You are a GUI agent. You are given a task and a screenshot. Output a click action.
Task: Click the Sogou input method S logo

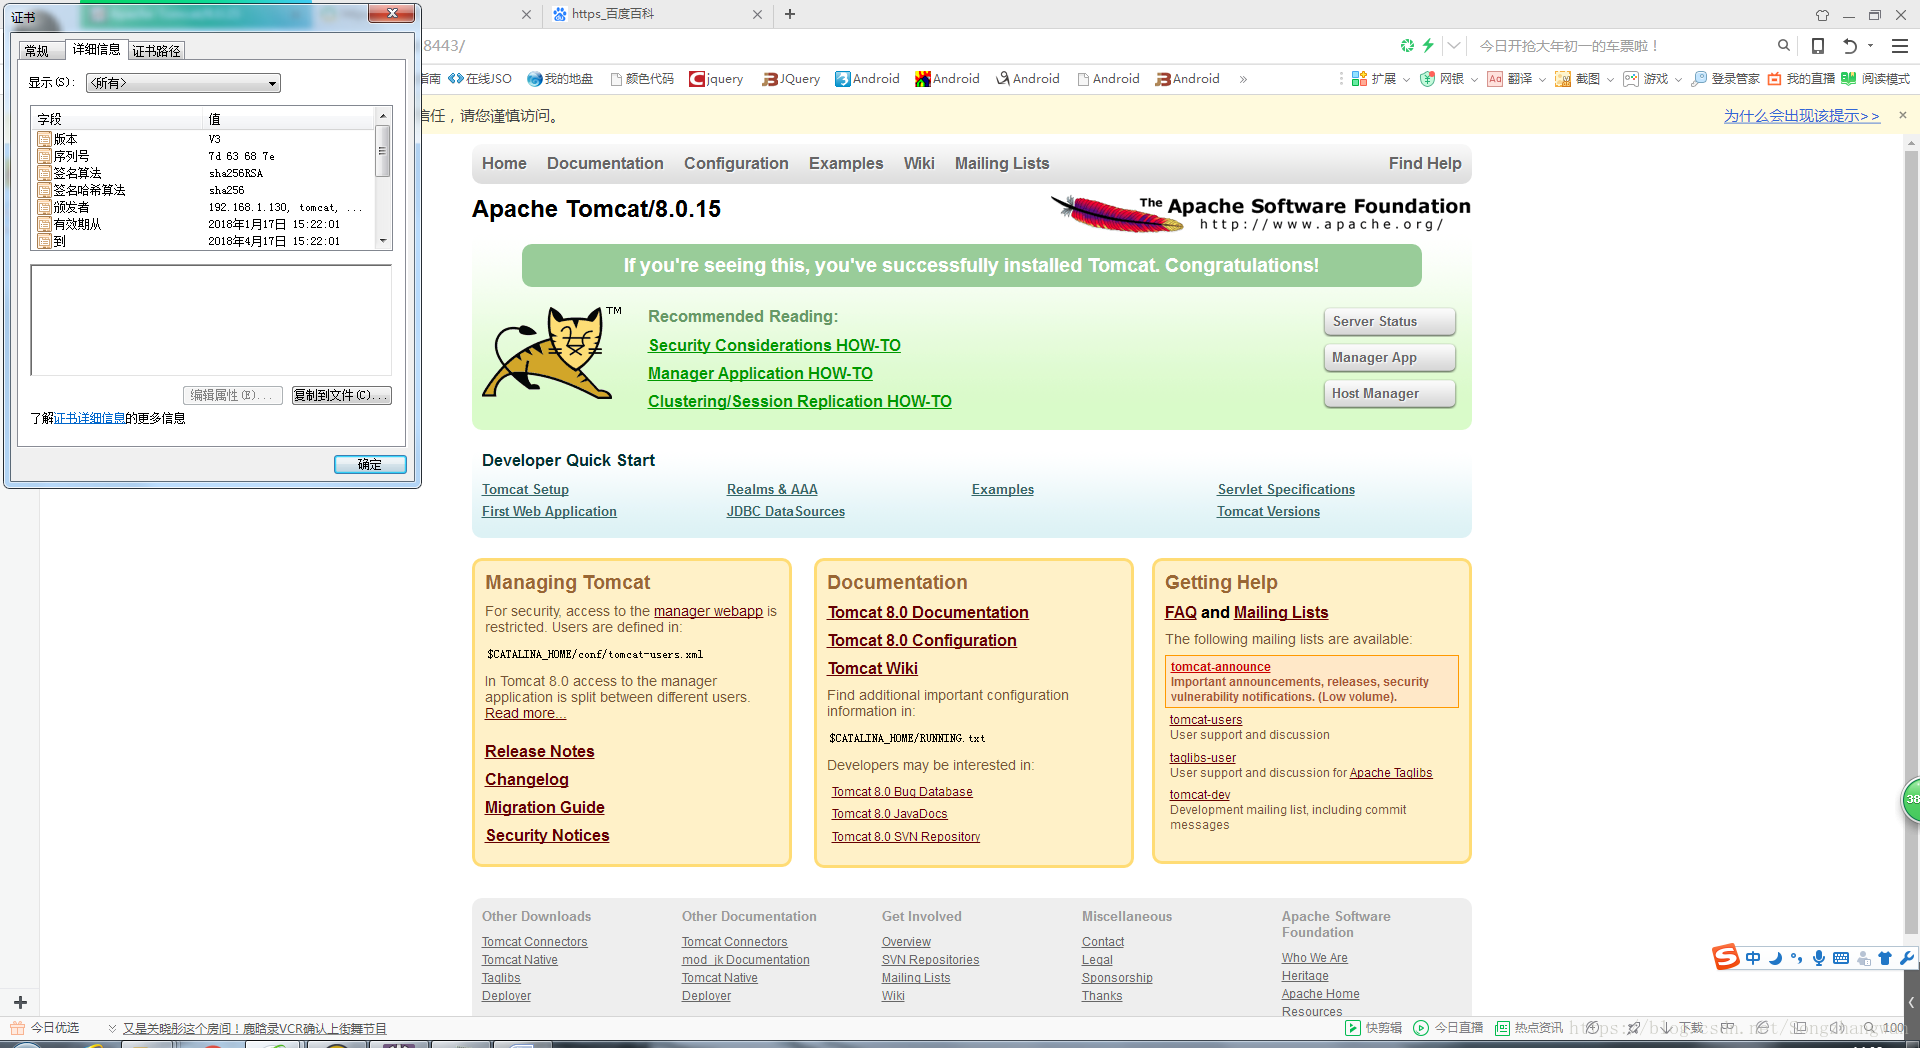(1726, 958)
